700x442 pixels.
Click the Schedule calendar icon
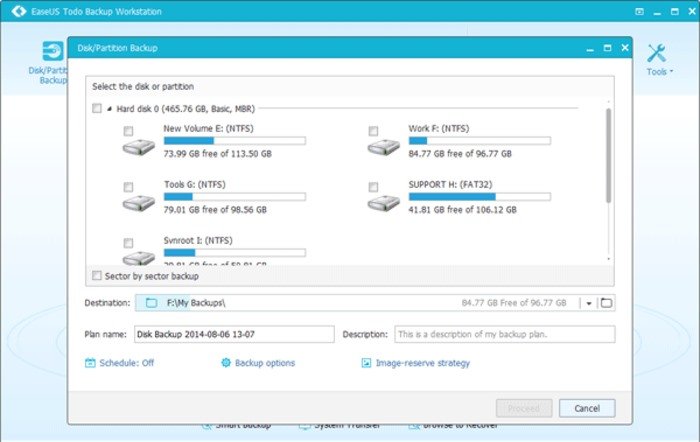(90, 363)
